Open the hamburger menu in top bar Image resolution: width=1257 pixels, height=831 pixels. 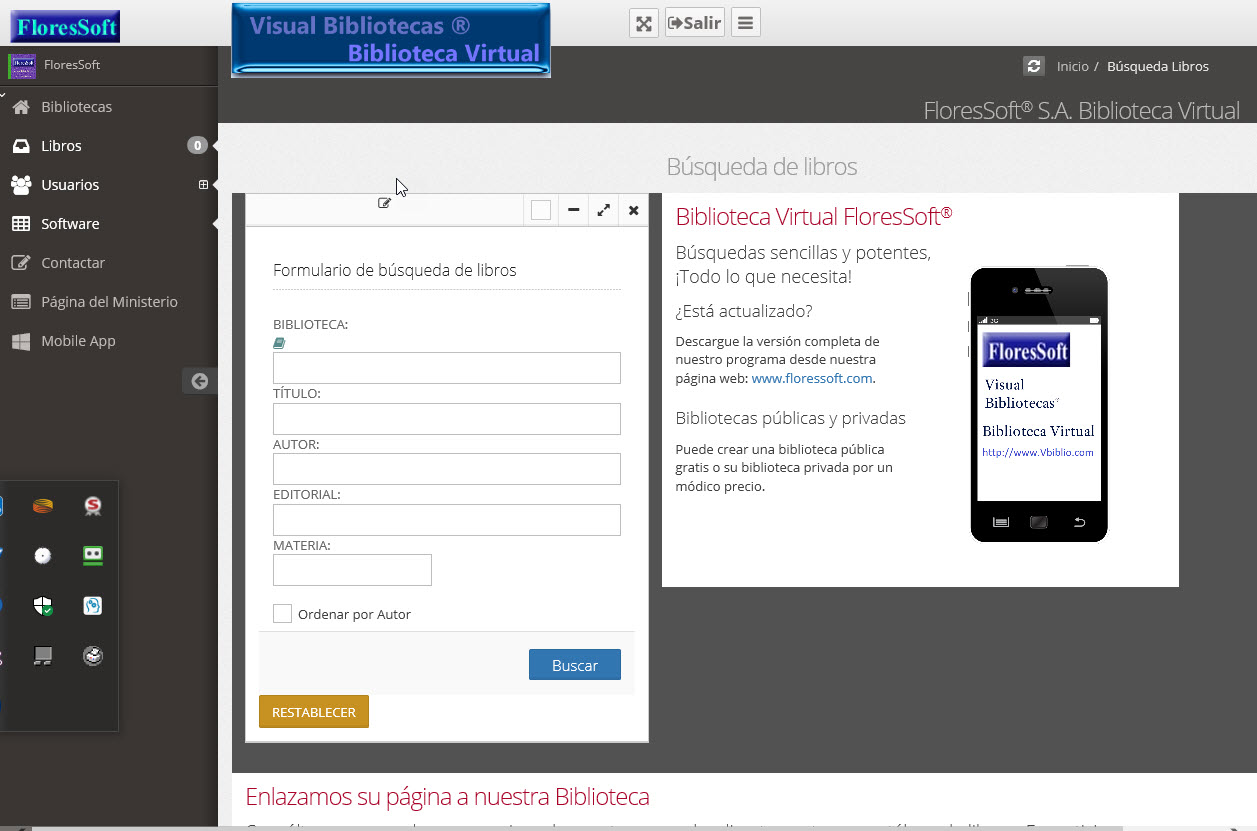(x=746, y=23)
